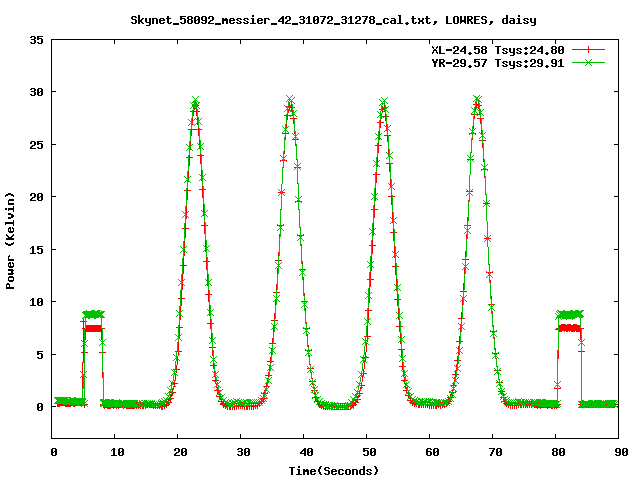
Task: Click the red calibration plateau near 82 seconds
Action: click(570, 328)
